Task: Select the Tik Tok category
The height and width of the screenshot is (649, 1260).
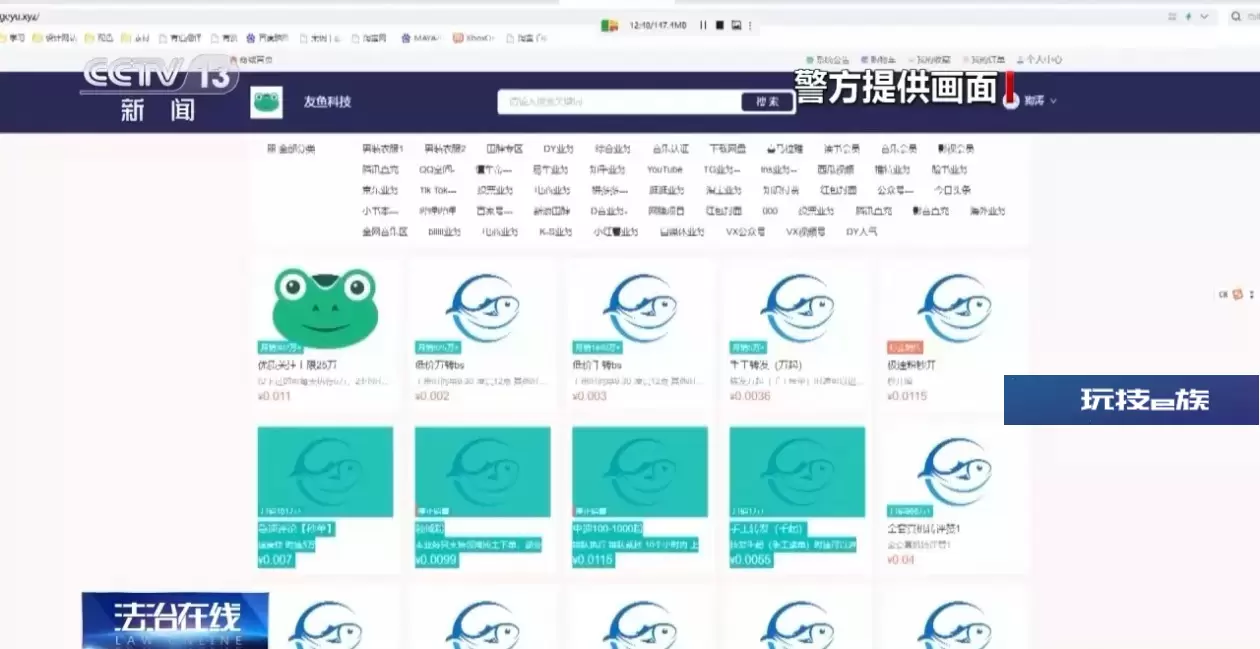Action: point(437,190)
